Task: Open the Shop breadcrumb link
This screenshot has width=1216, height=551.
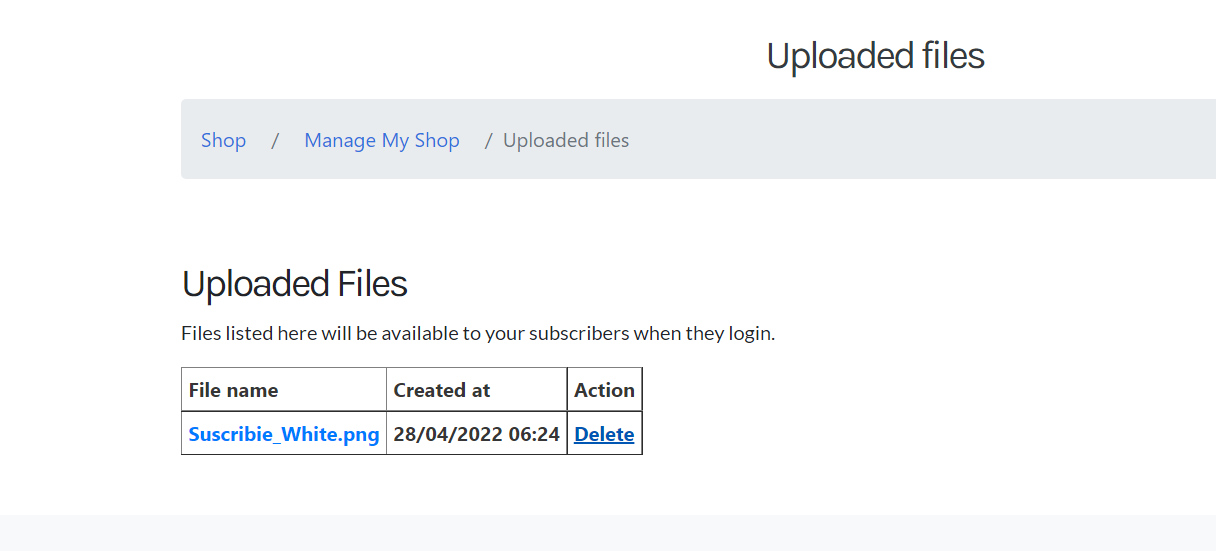Action: click(x=223, y=140)
